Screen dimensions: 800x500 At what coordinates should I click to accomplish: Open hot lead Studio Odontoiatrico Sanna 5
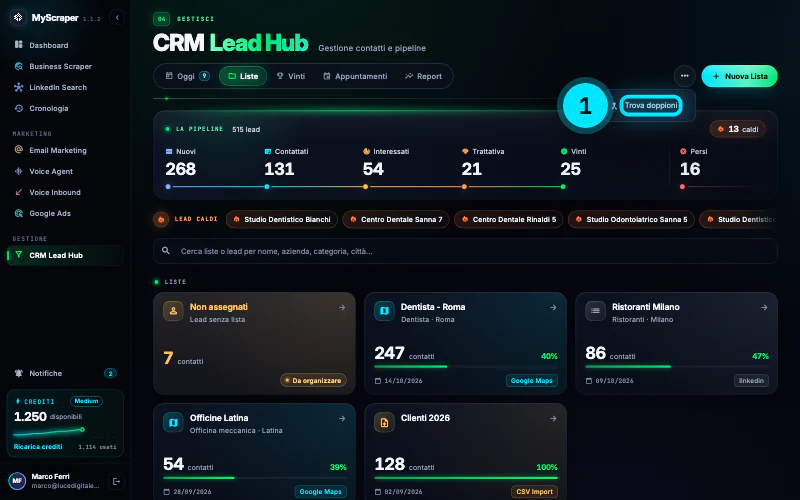tap(631, 219)
